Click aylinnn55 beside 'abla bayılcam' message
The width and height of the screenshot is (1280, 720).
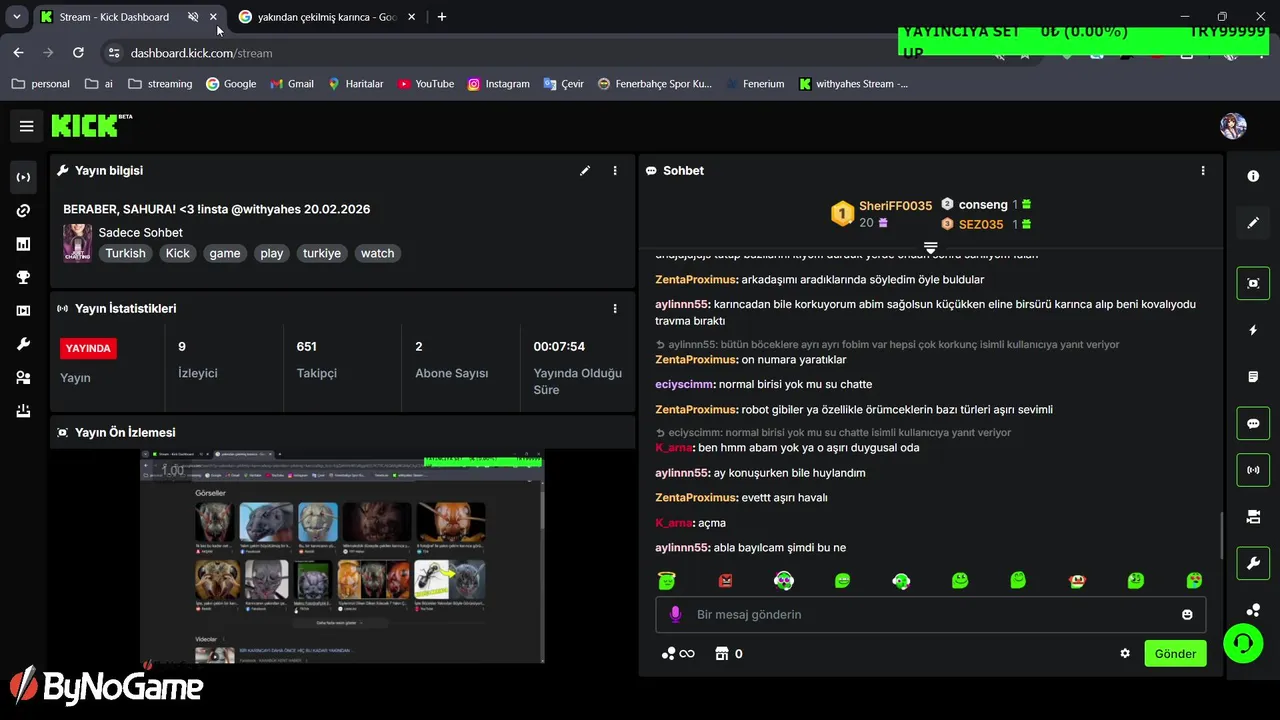click(682, 548)
